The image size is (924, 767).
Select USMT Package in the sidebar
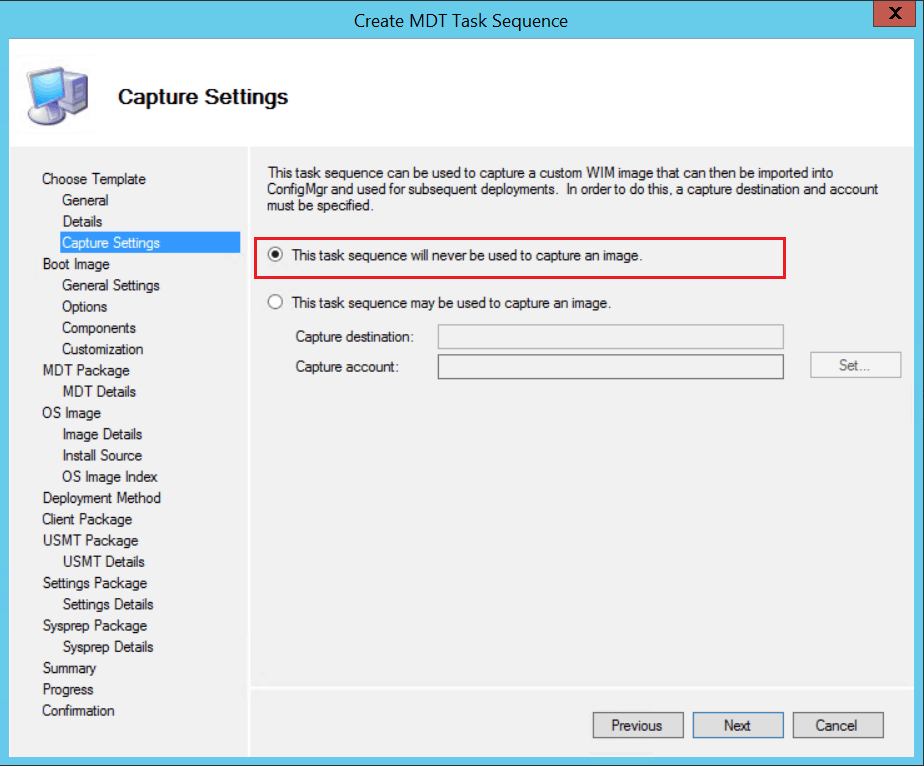tap(90, 540)
